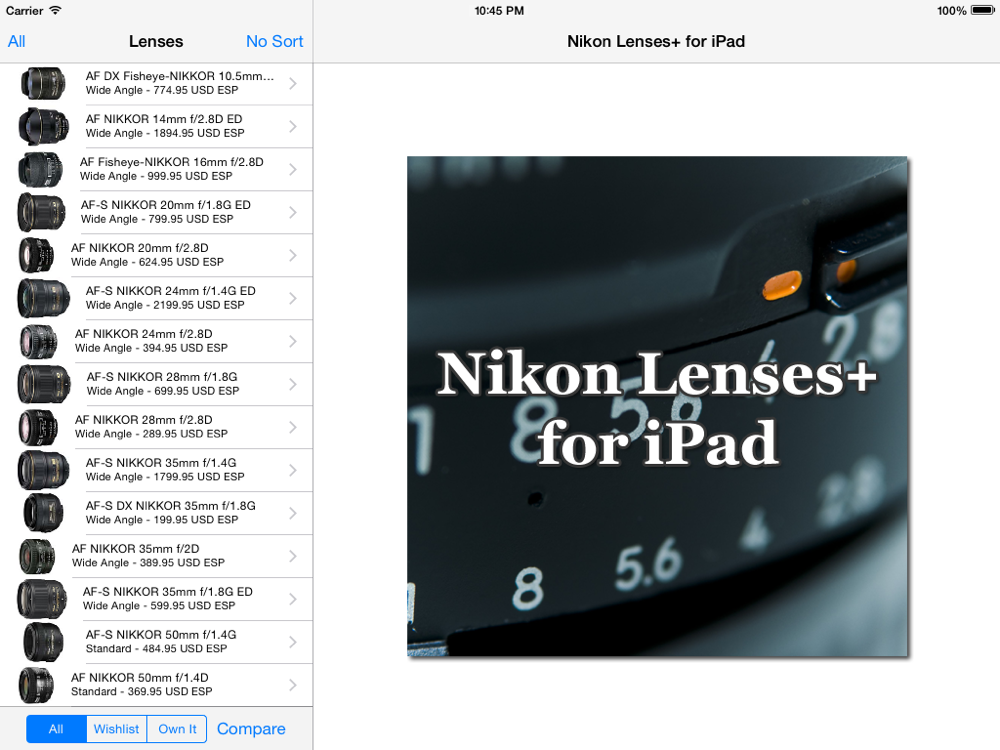
Task: Select "AF-S NIKKOR 24mm f/1.4G ED" lens name
Action: [171, 291]
